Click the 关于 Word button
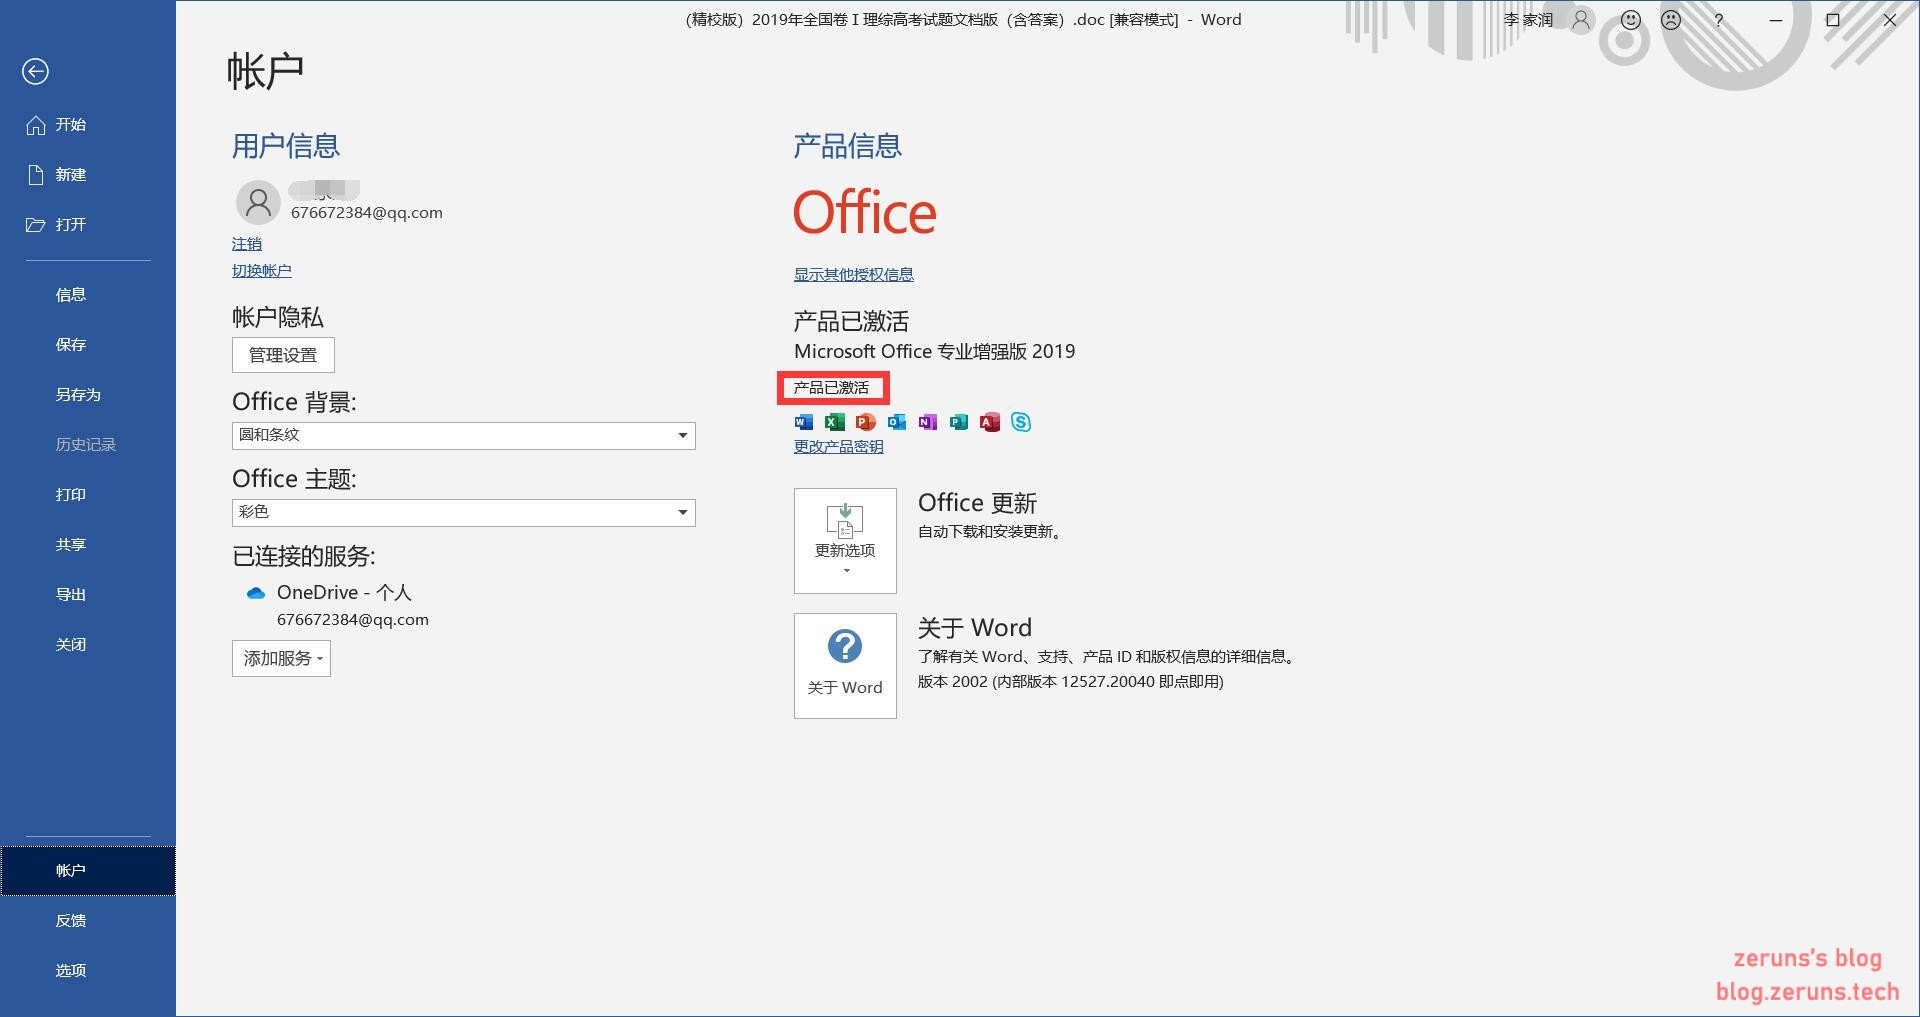 tap(845, 666)
